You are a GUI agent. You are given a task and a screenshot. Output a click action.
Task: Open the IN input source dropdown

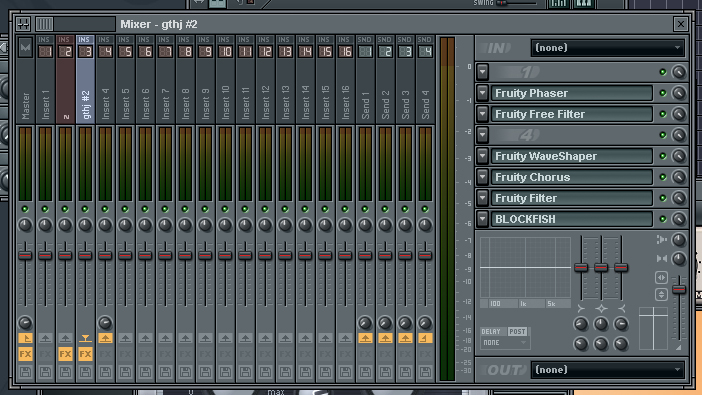[608, 48]
